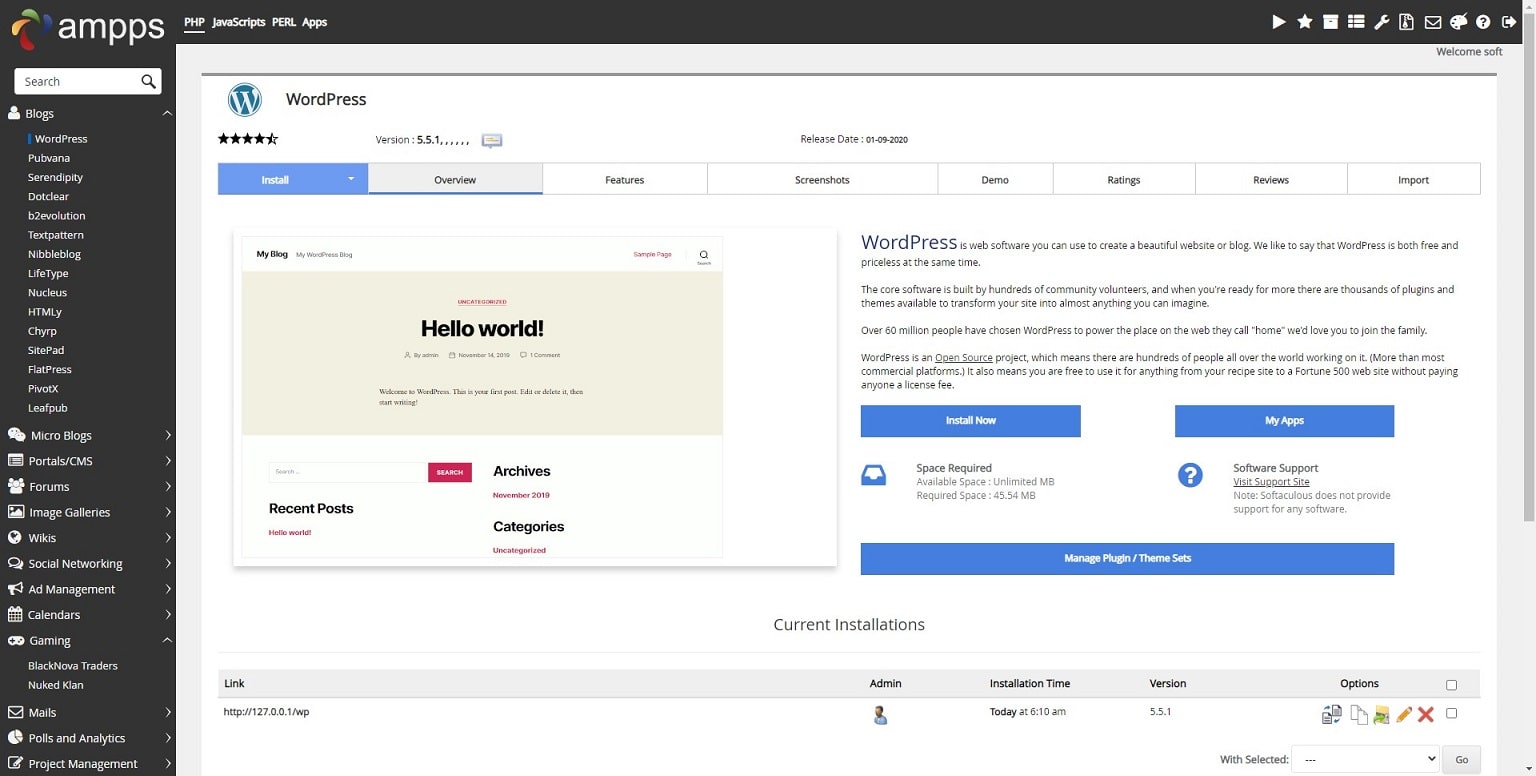The image size is (1536, 776).
Task: Click the clone pages icon for wp installation
Action: point(1359,714)
